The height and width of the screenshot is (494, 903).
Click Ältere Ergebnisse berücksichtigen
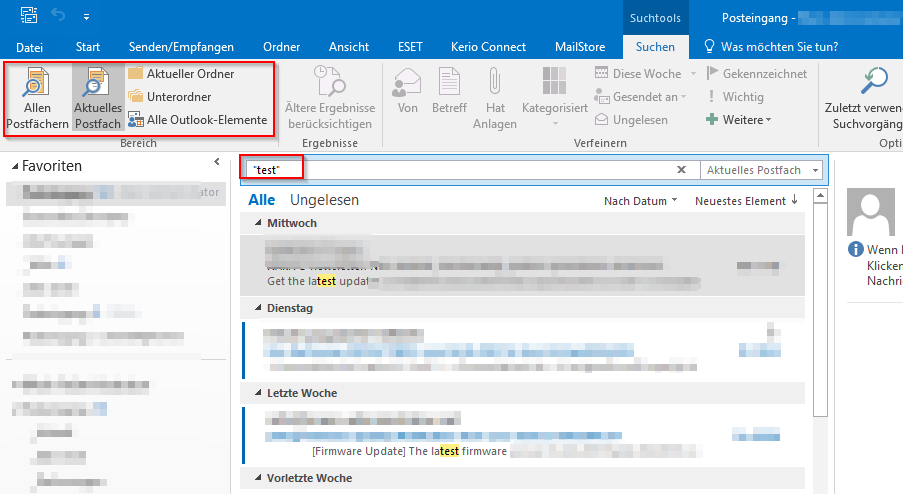point(330,98)
